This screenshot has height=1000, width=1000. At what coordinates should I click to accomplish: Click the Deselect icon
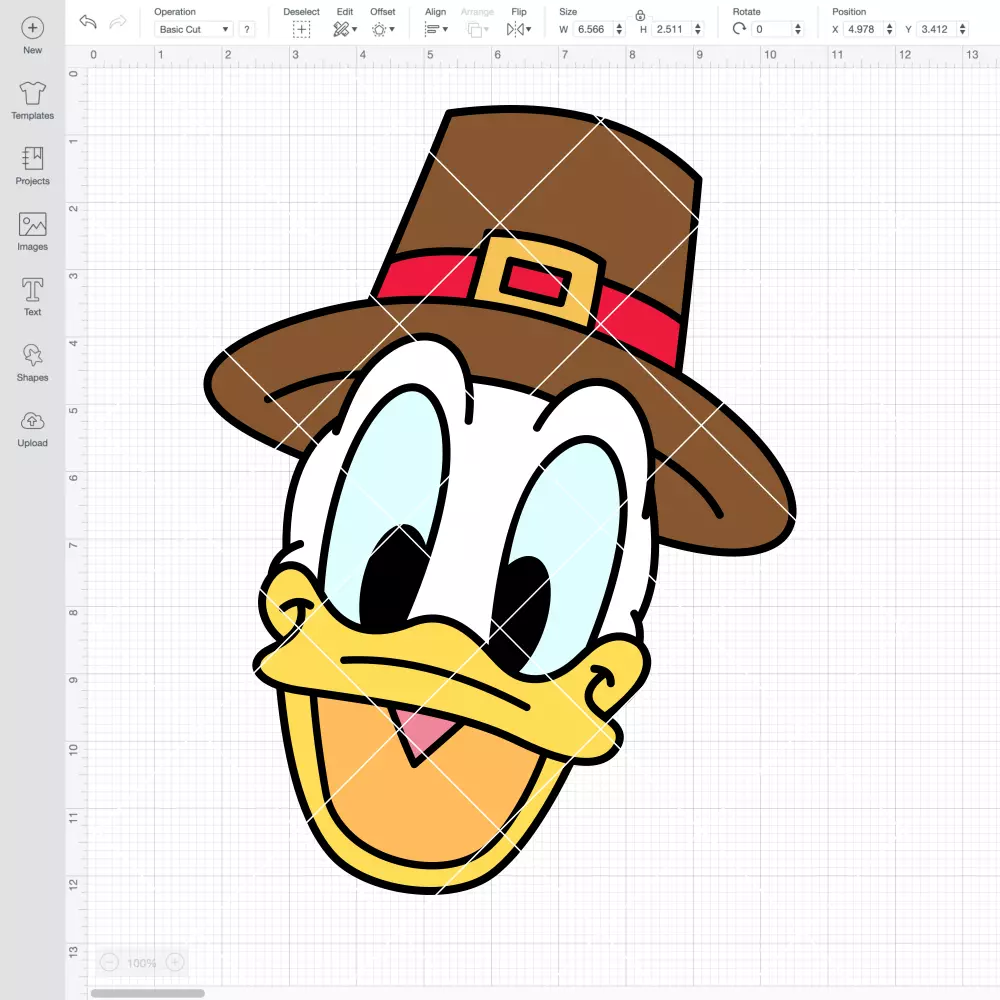click(x=302, y=29)
